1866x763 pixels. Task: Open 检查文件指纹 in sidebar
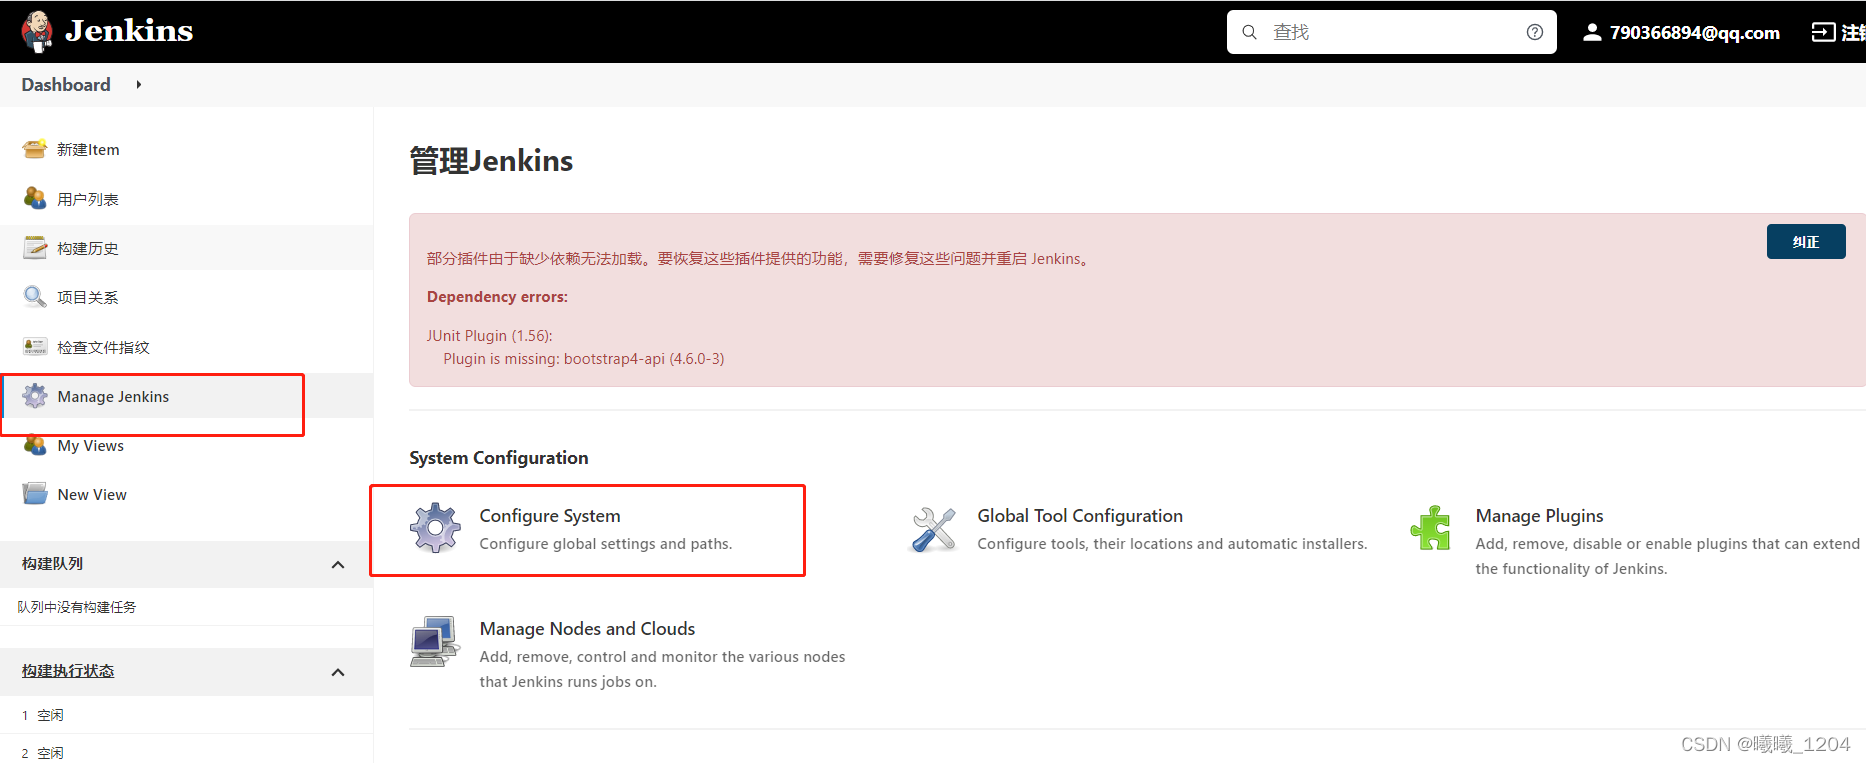tap(103, 347)
